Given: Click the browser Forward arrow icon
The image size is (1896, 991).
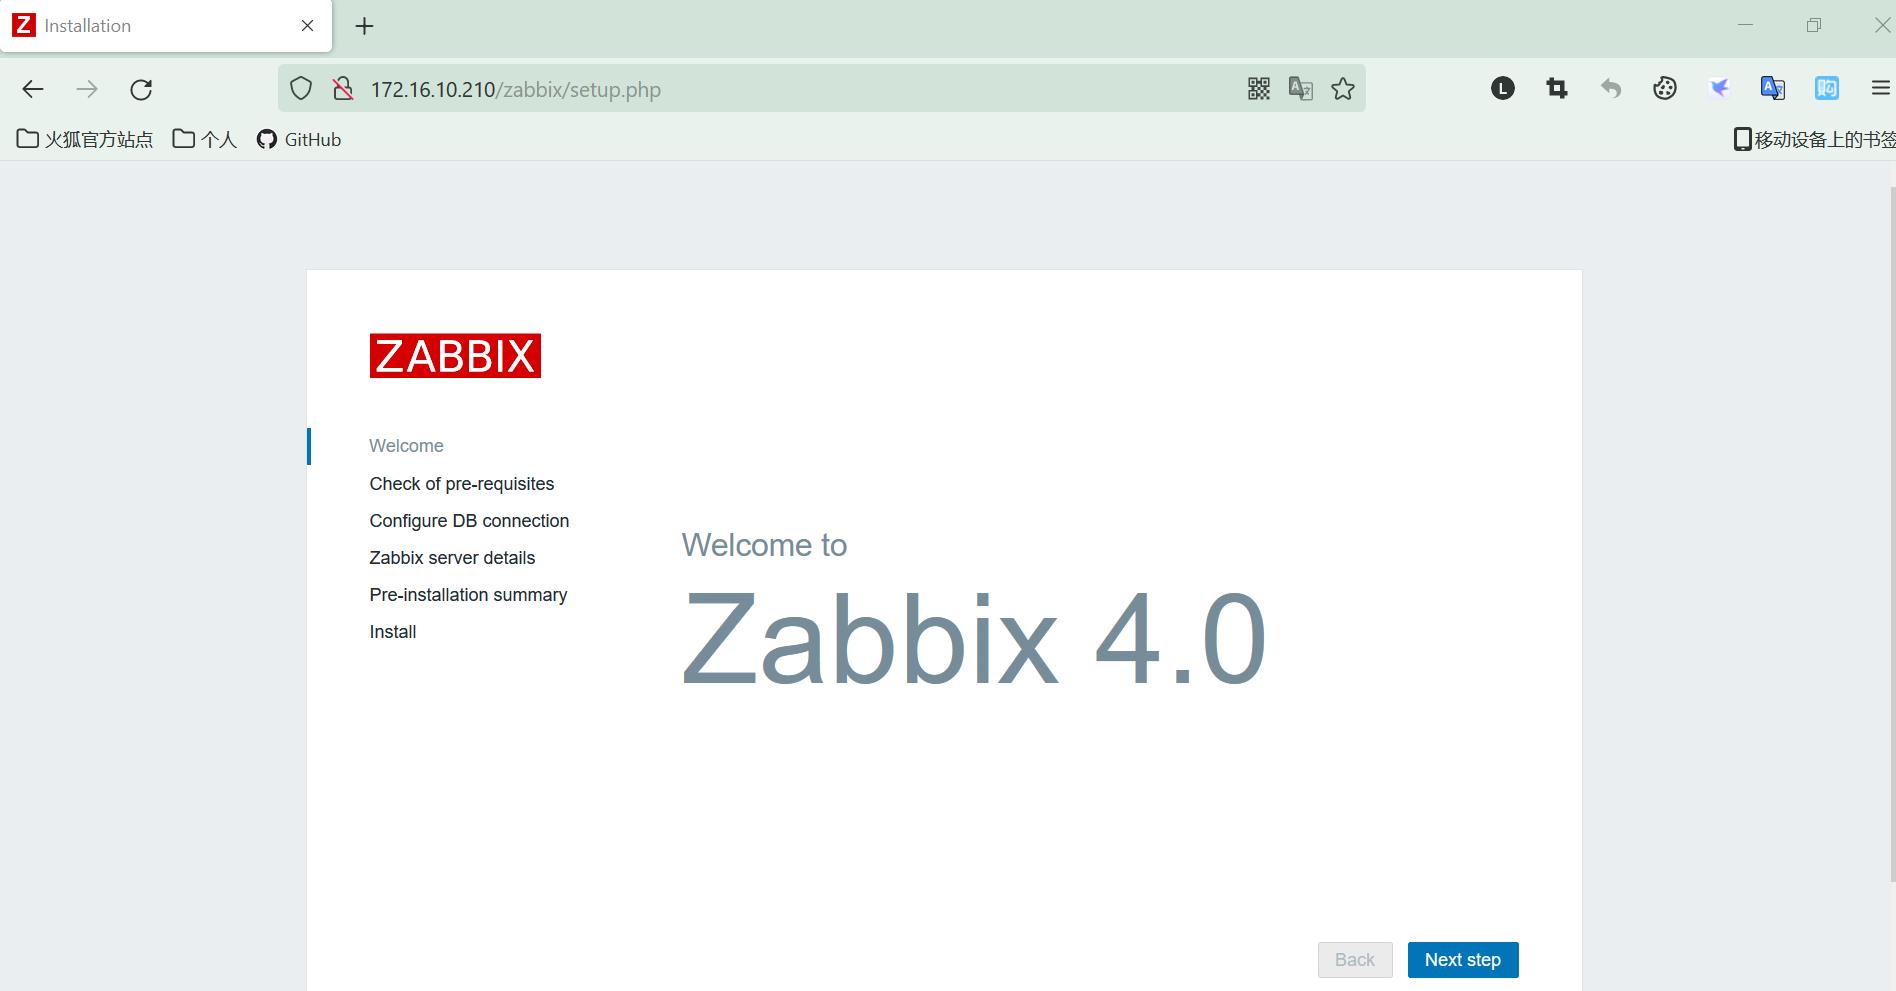Looking at the screenshot, I should 87,89.
